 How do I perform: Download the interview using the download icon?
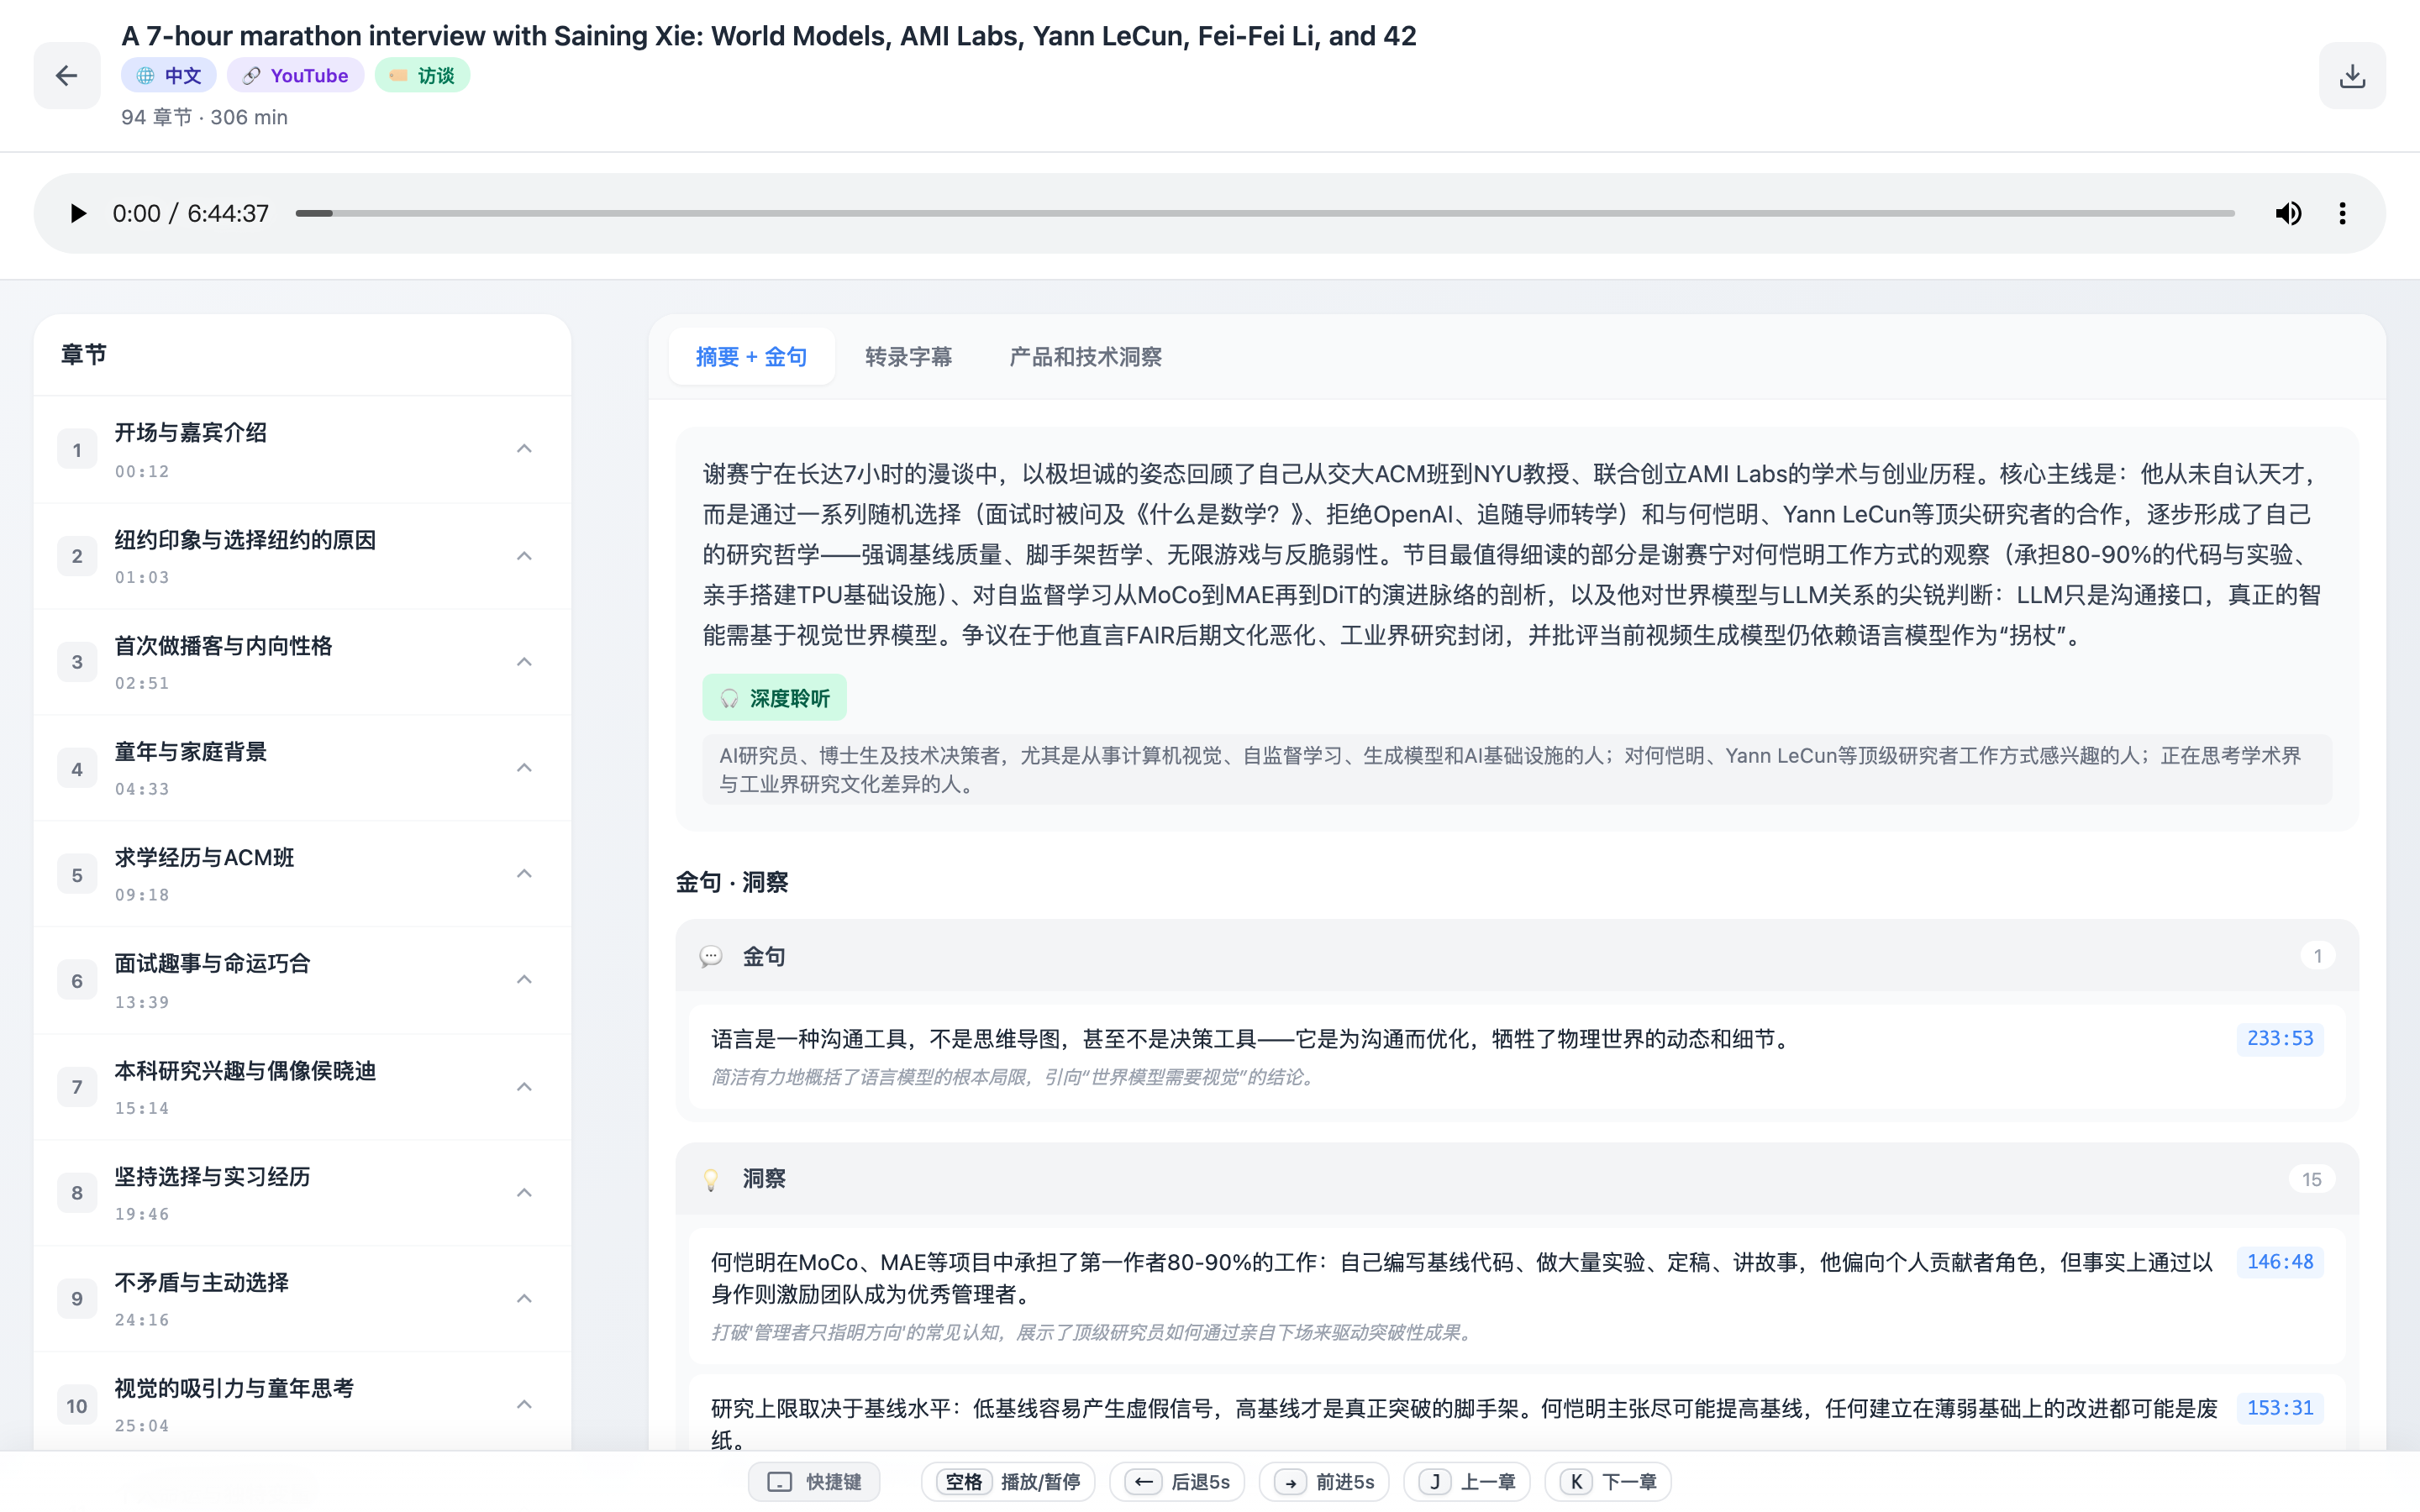coord(2352,75)
